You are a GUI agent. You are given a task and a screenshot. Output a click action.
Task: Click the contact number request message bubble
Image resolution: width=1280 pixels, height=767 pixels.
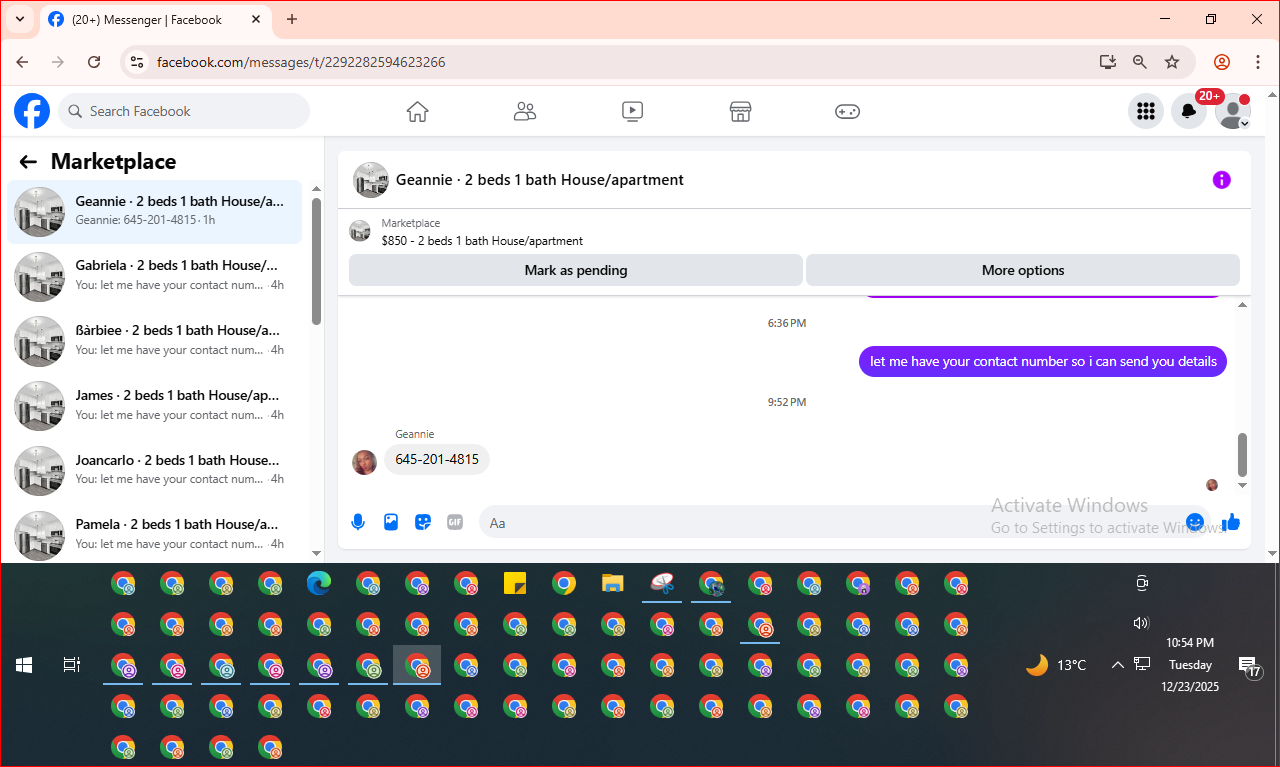tap(1043, 361)
